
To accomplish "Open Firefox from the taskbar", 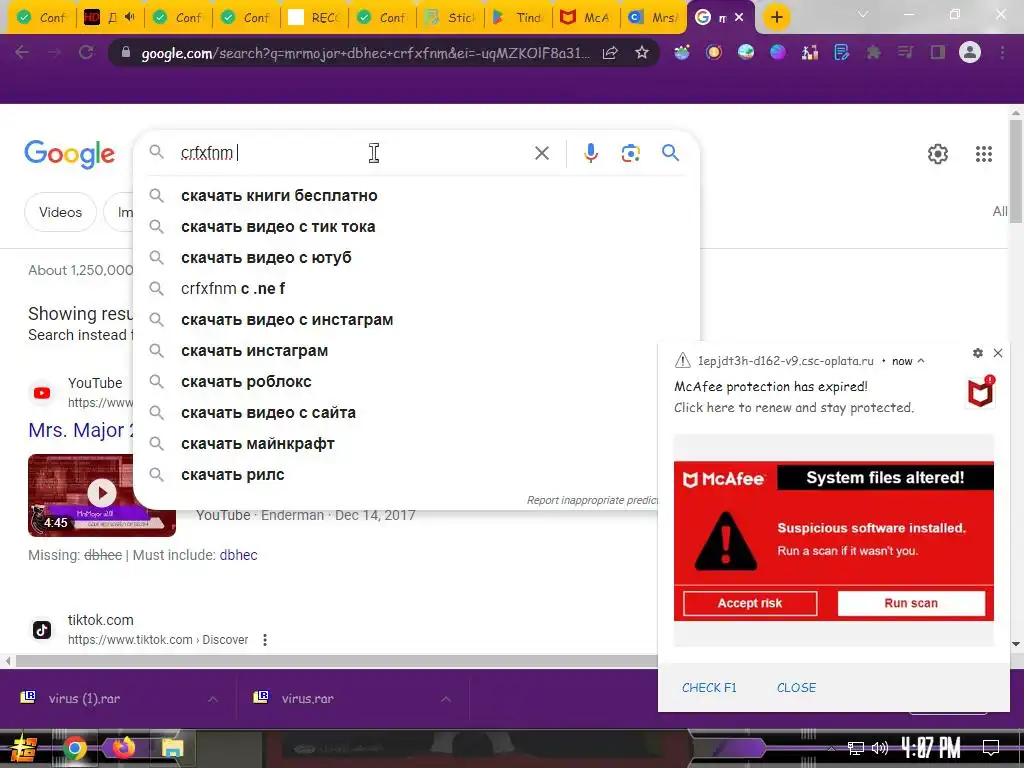I will pyautogui.click(x=123, y=748).
